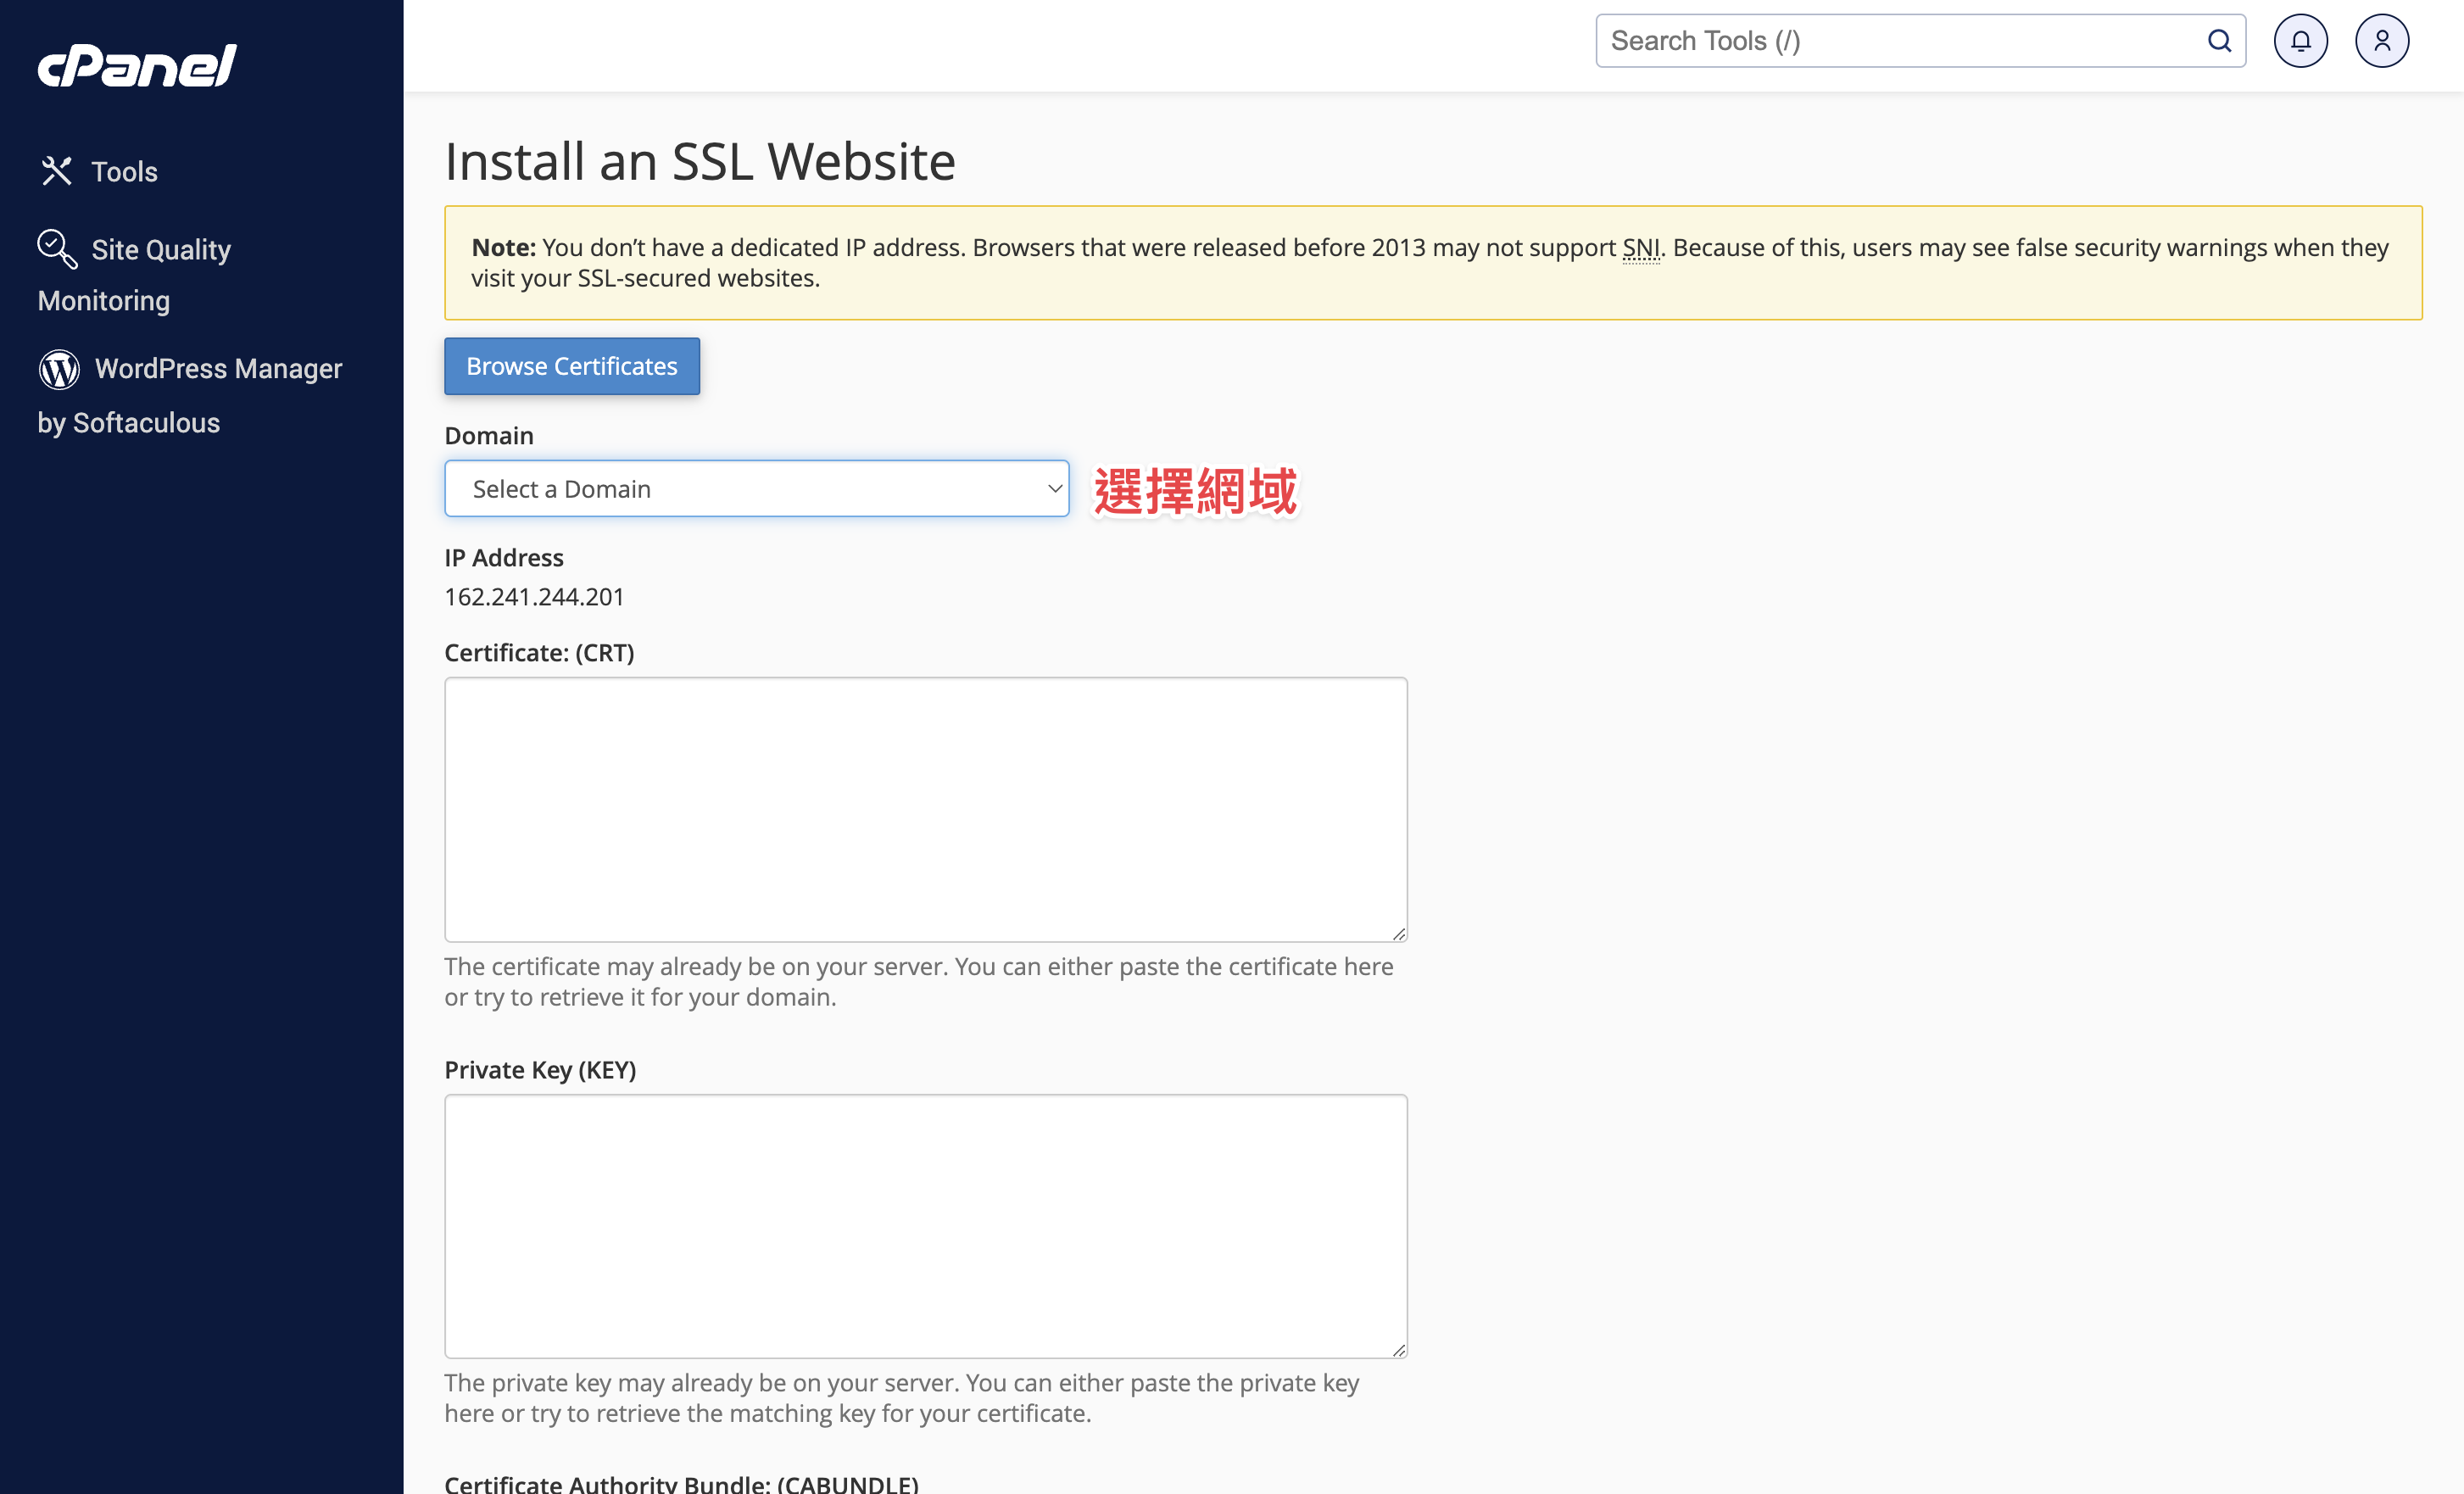Grab the Certificate text area resize handle
Screen dimensions: 2464x1494
(1398, 933)
